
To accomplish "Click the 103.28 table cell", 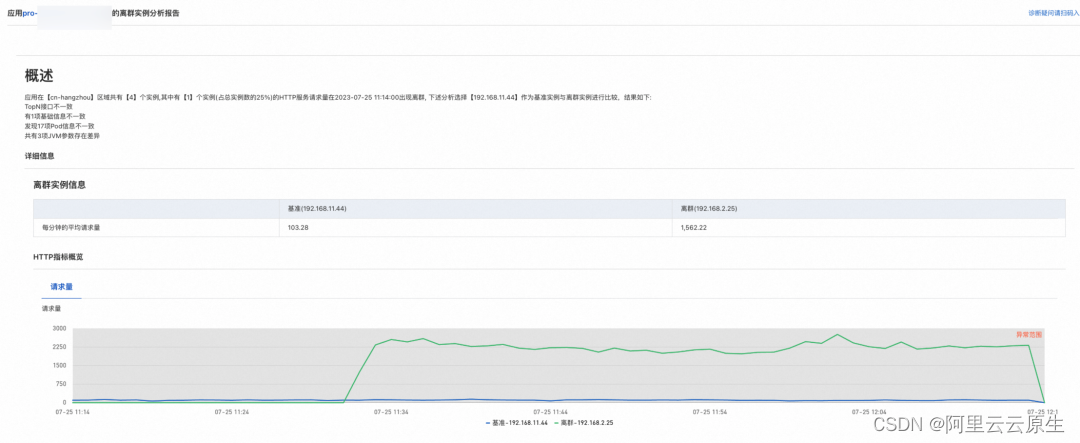I will (298, 227).
